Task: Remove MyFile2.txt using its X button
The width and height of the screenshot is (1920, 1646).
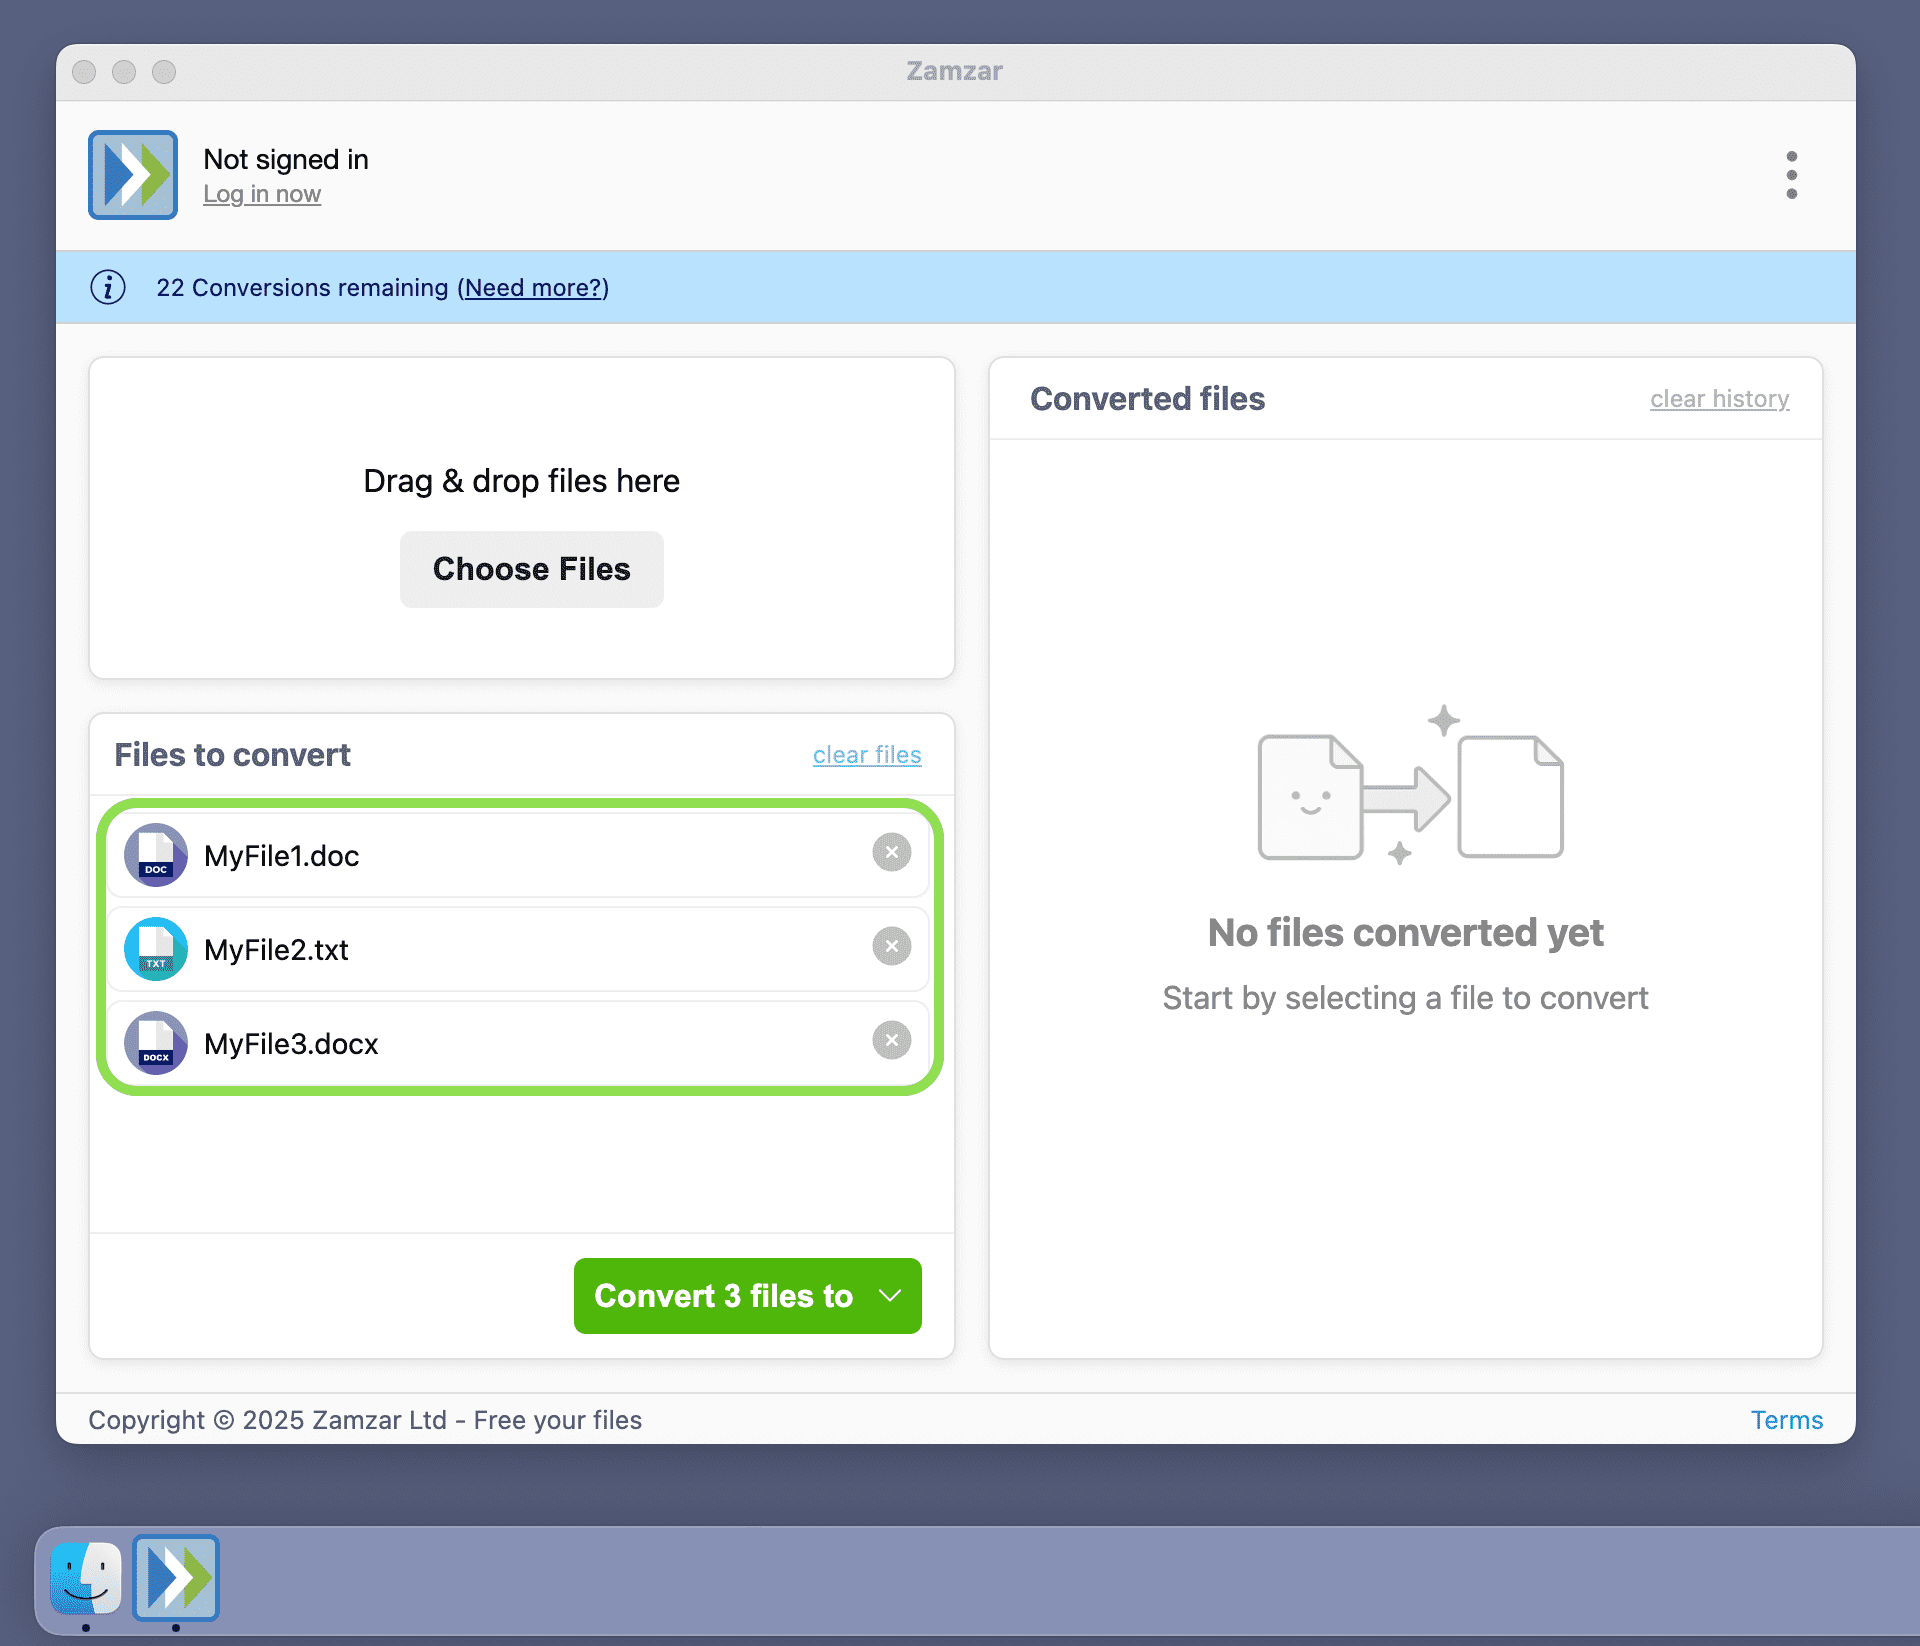Action: pyautogui.click(x=891, y=946)
